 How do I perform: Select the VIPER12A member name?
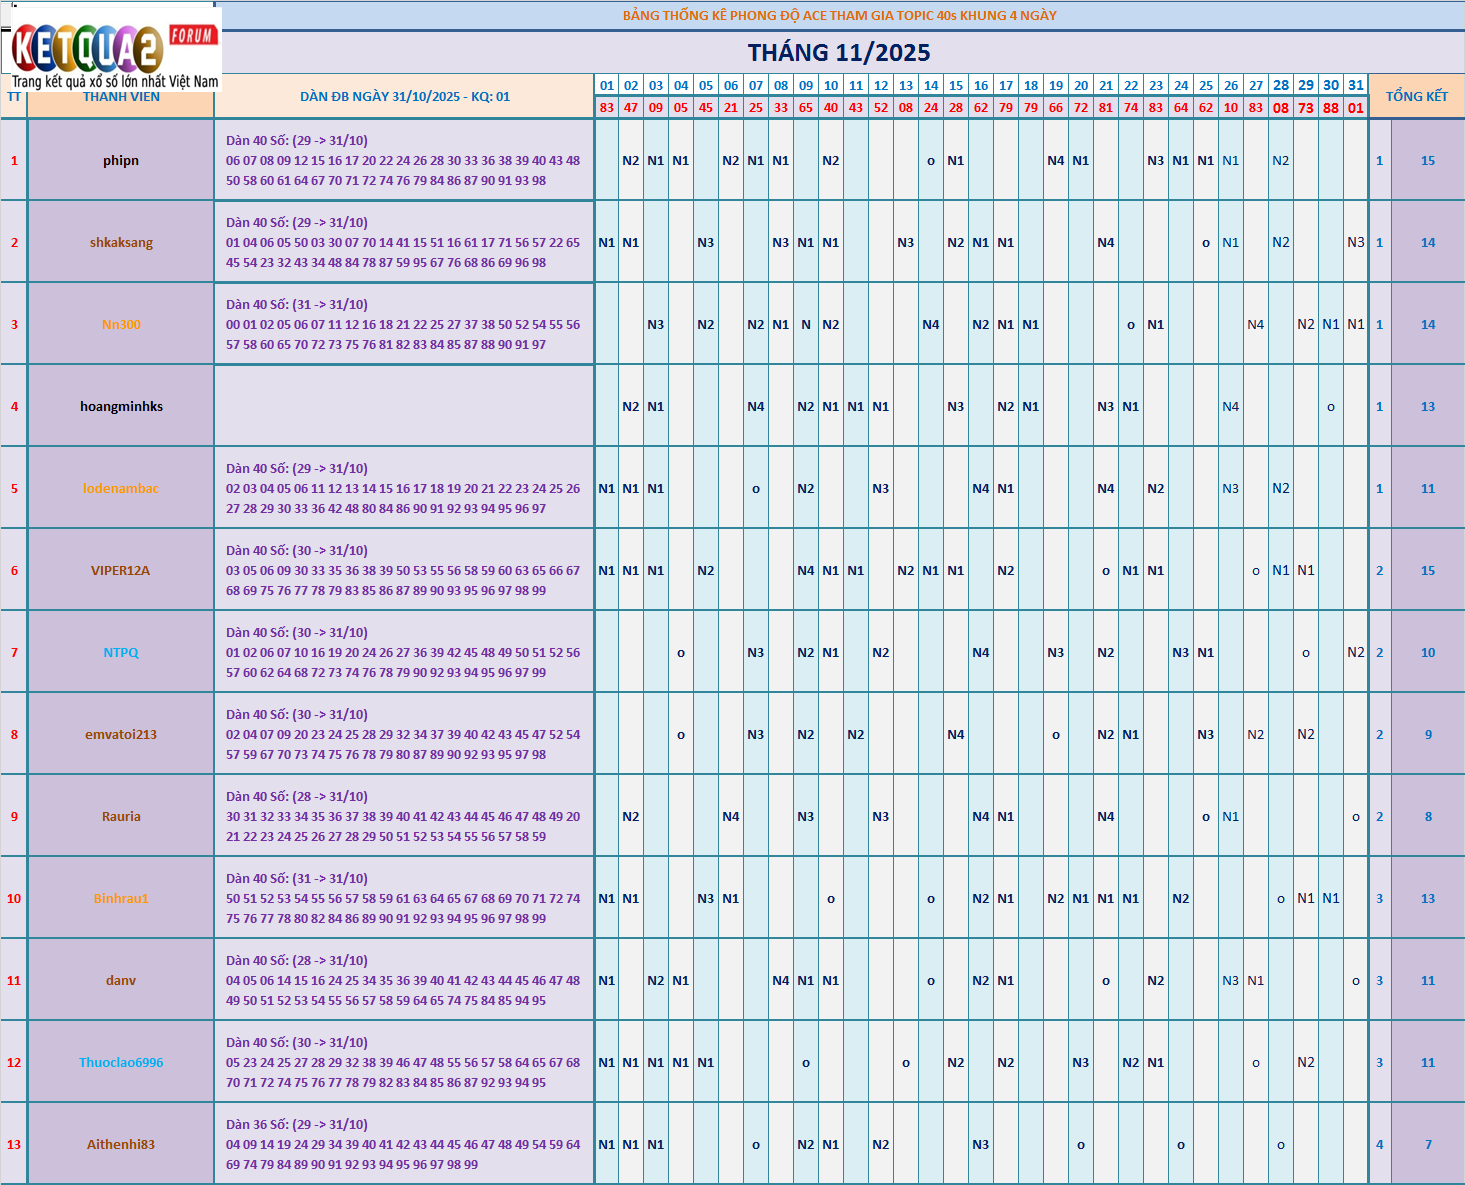[121, 571]
